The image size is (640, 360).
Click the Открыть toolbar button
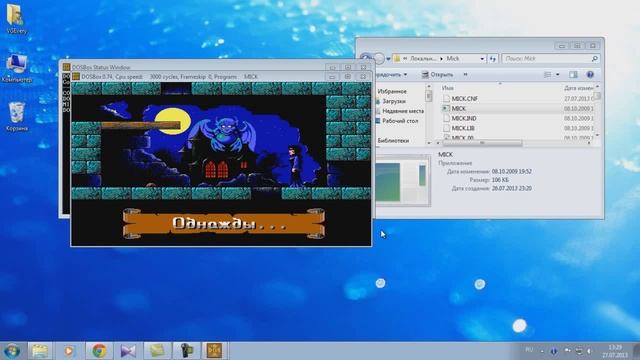point(437,75)
